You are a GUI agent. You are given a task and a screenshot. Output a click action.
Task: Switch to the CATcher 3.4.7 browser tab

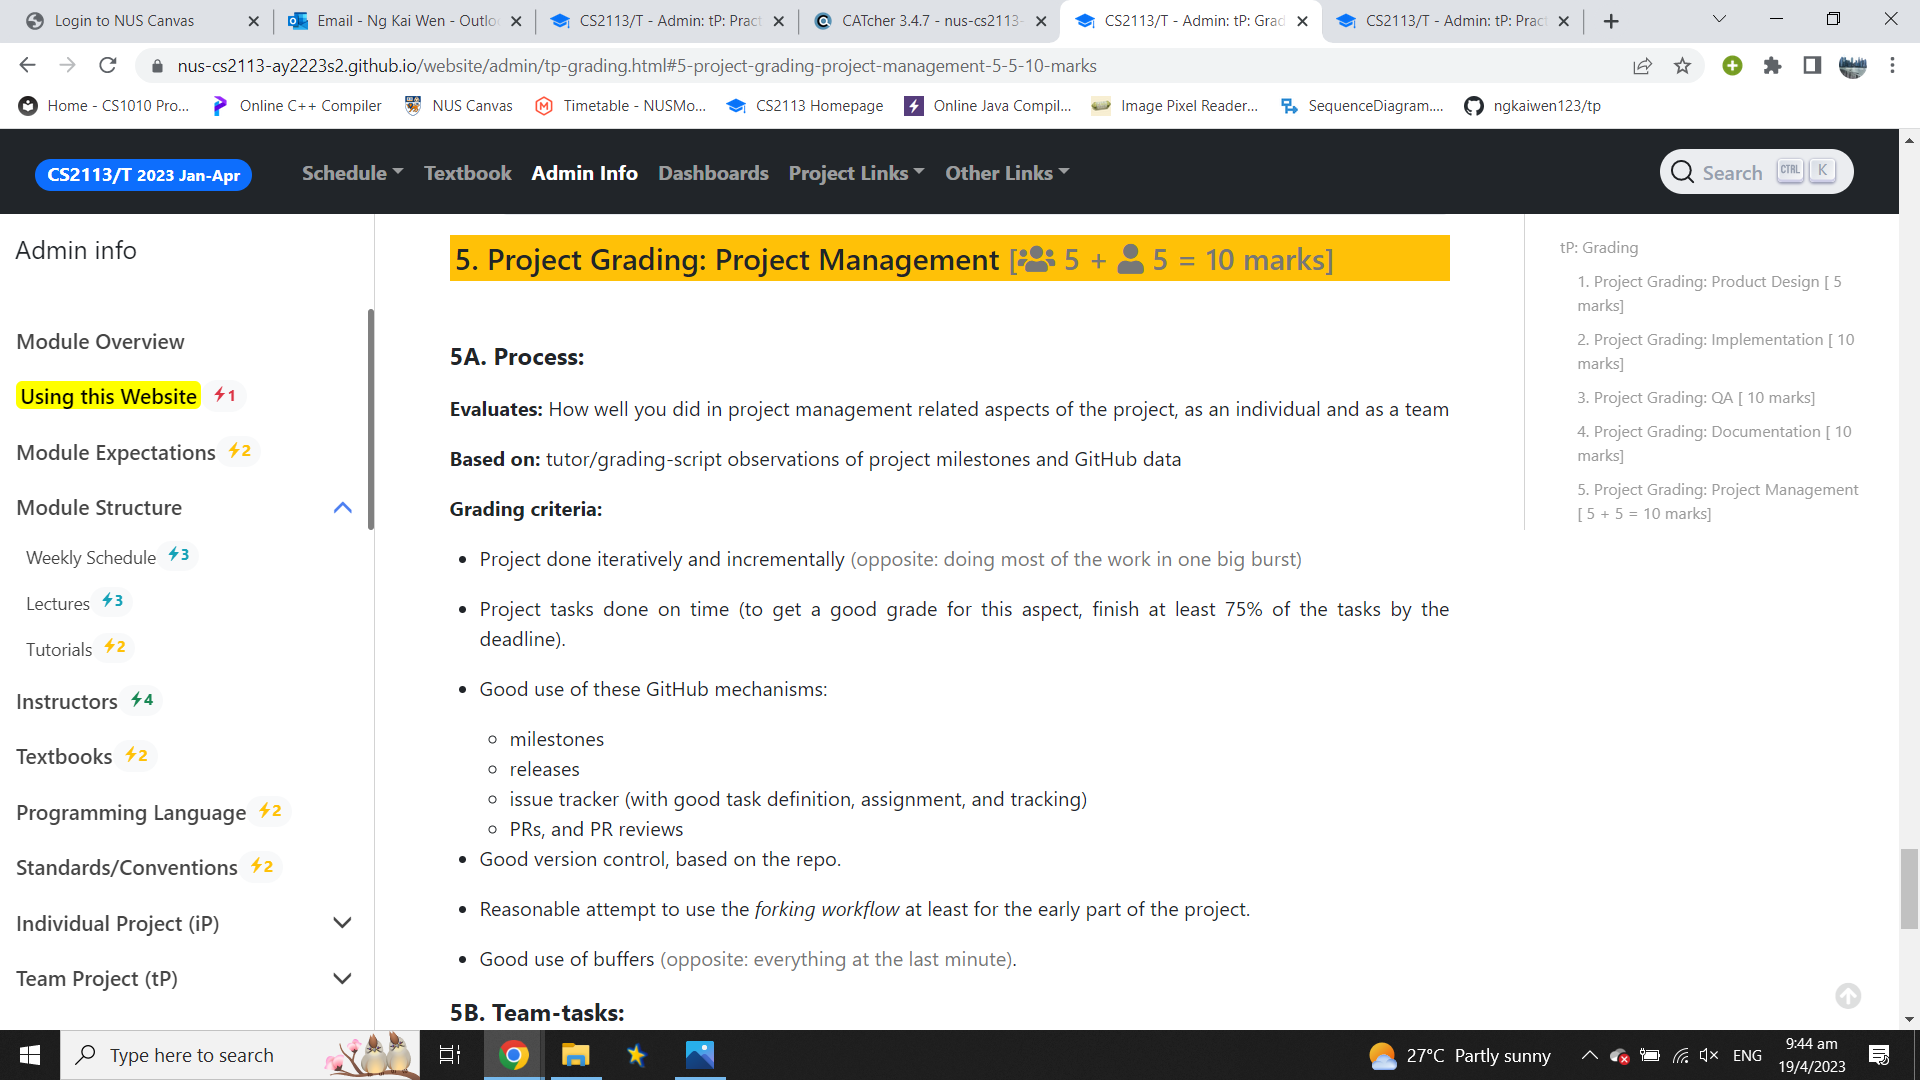pyautogui.click(x=920, y=21)
